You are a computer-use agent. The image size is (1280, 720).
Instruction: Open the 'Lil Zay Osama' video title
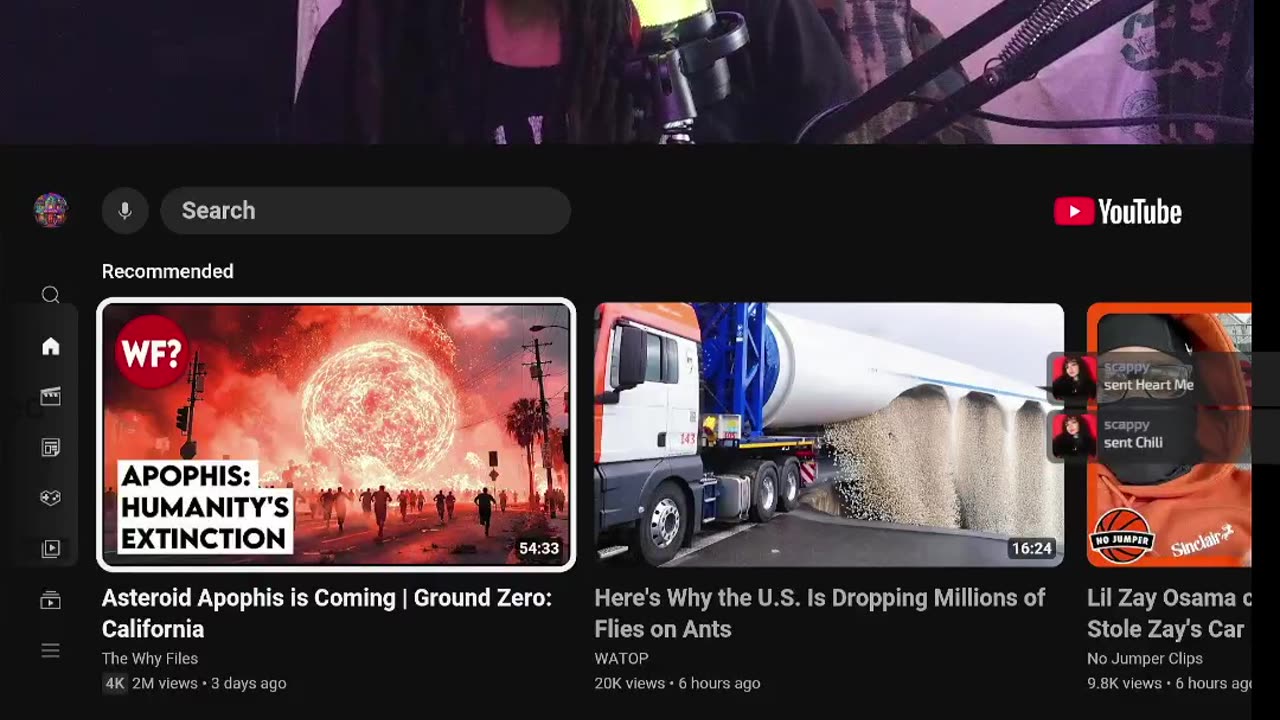click(1169, 613)
